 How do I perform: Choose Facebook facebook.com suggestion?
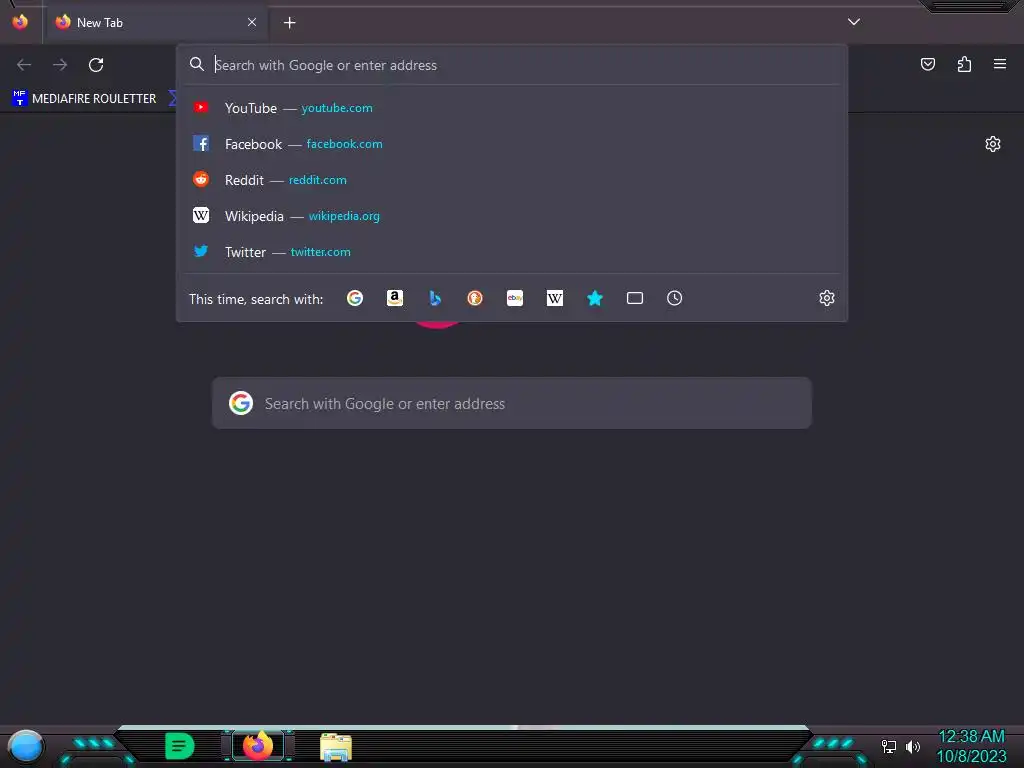512,144
